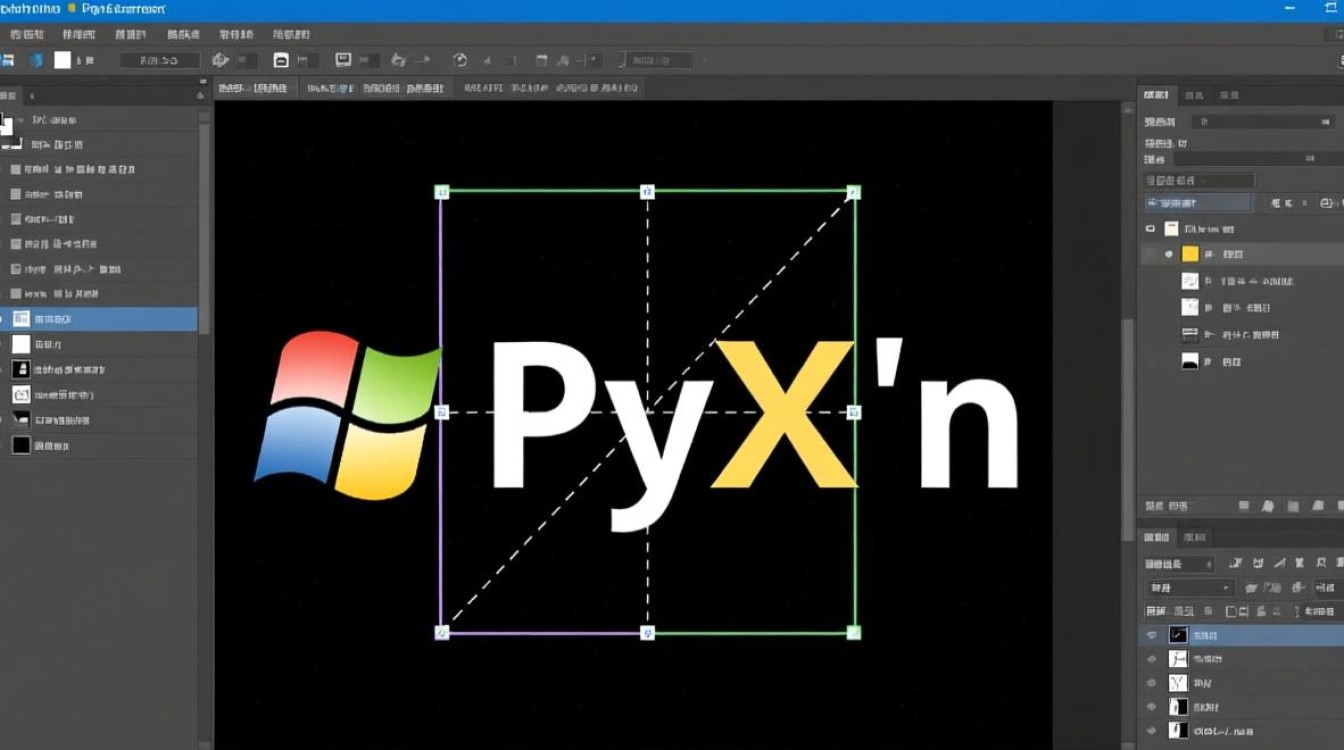The height and width of the screenshot is (750, 1344).
Task: Switch to the tab next to the Layers tab
Action: click(x=1194, y=536)
